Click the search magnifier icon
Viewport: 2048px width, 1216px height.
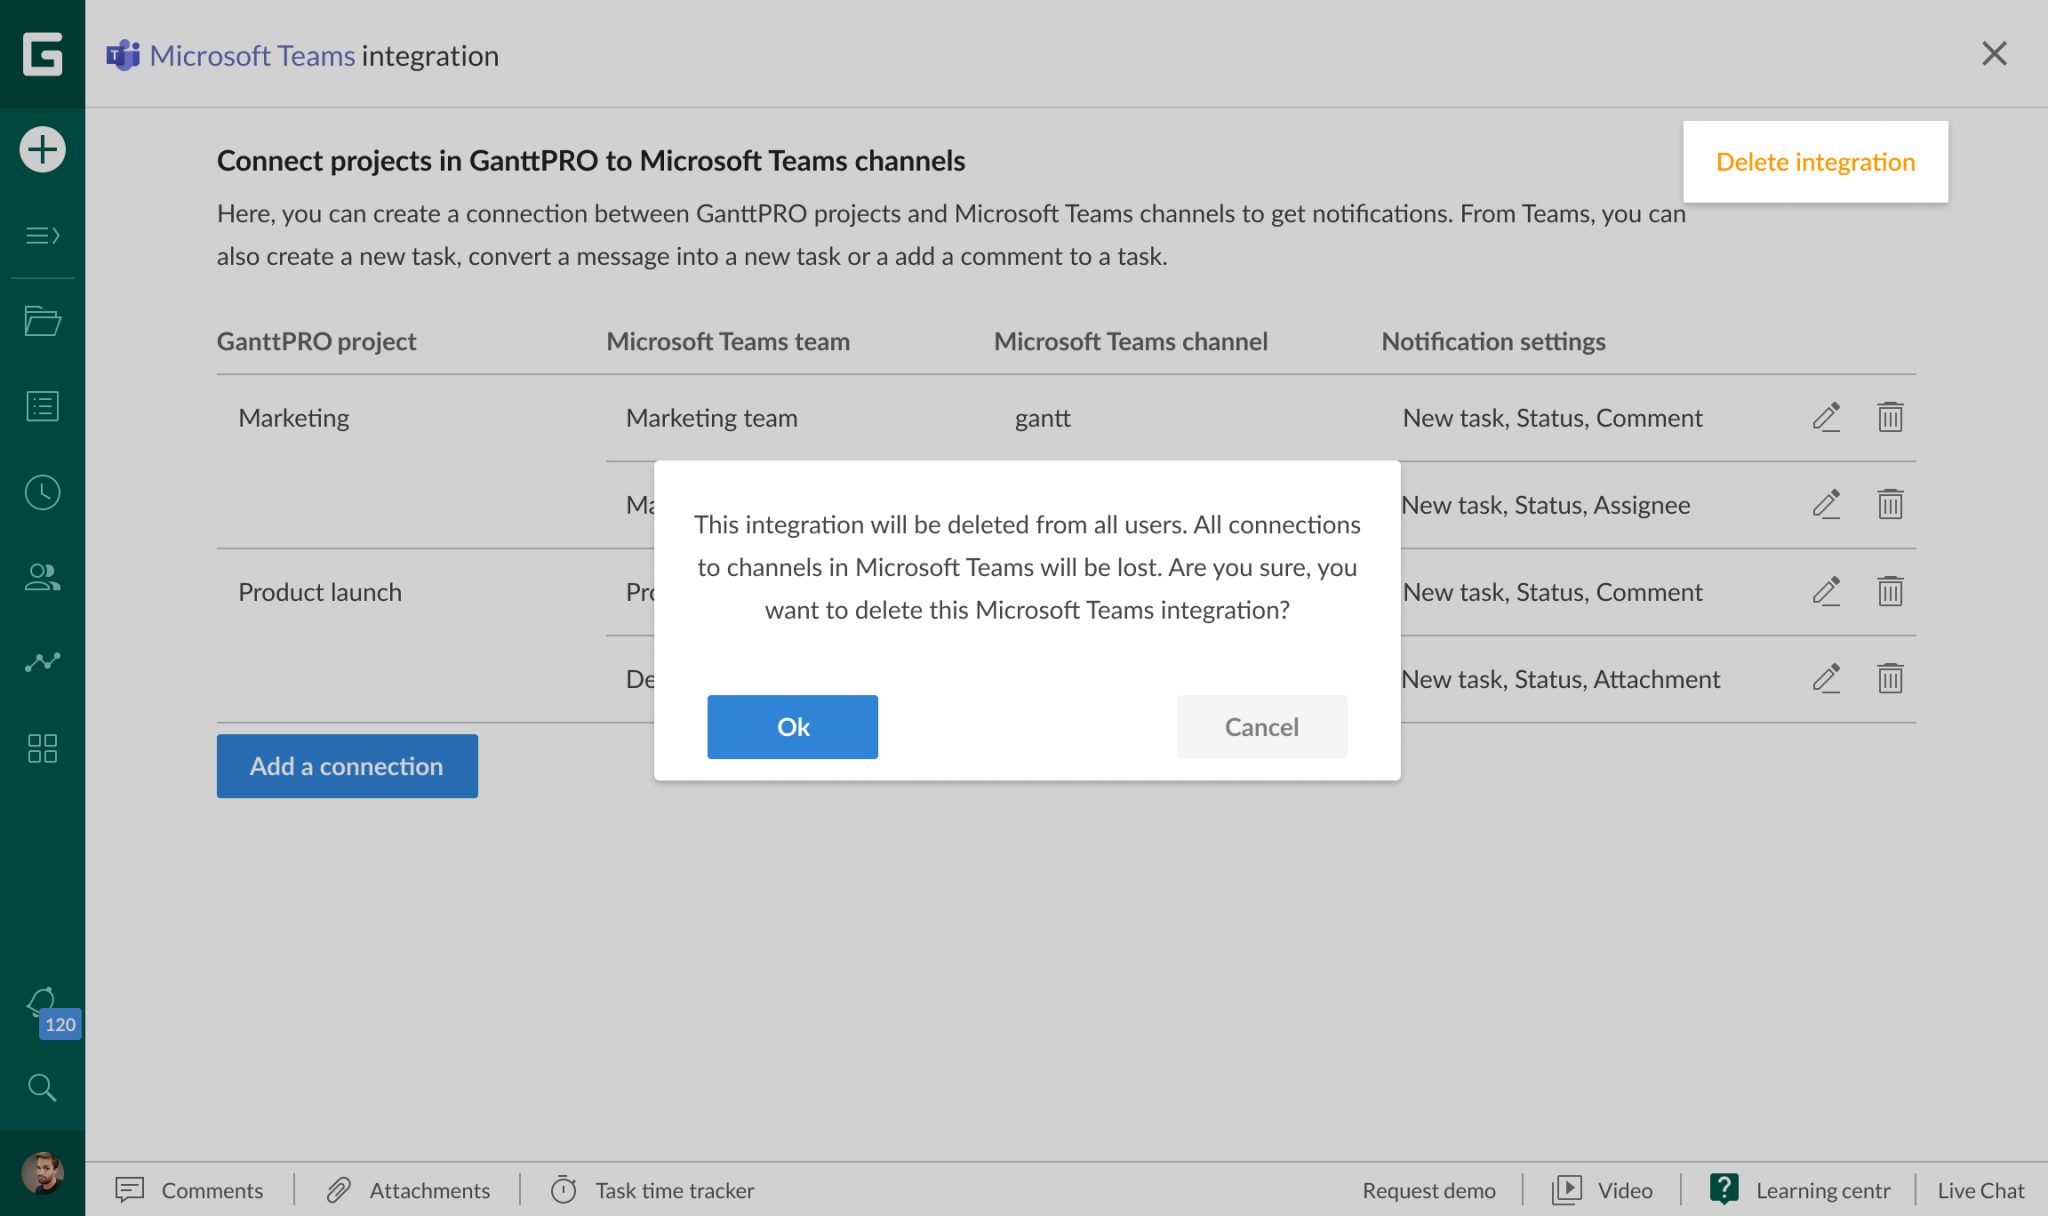[x=42, y=1087]
